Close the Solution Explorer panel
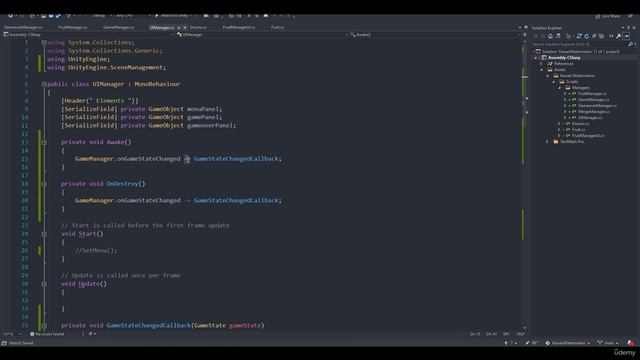This screenshot has width=640, height=360. coord(634,28)
